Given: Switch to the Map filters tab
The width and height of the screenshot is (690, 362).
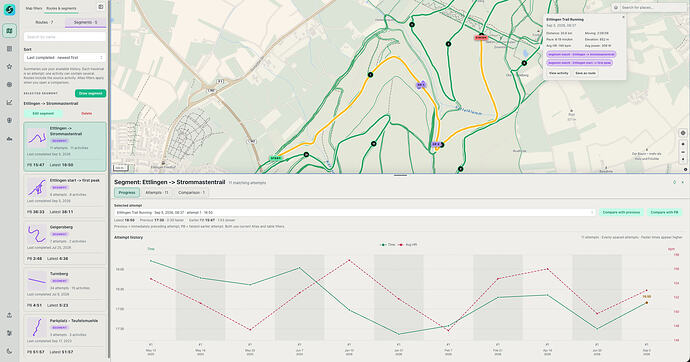Looking at the screenshot, I should [x=34, y=8].
